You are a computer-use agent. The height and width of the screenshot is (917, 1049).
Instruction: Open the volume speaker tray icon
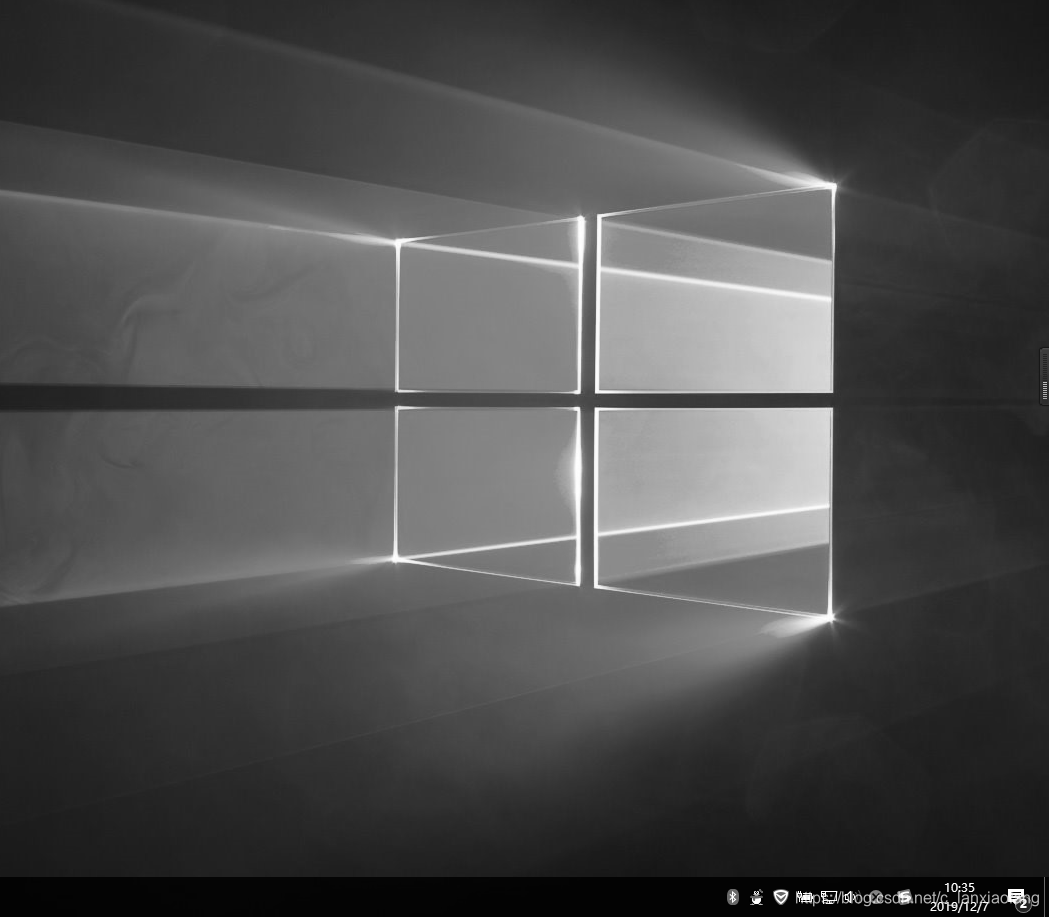point(852,897)
